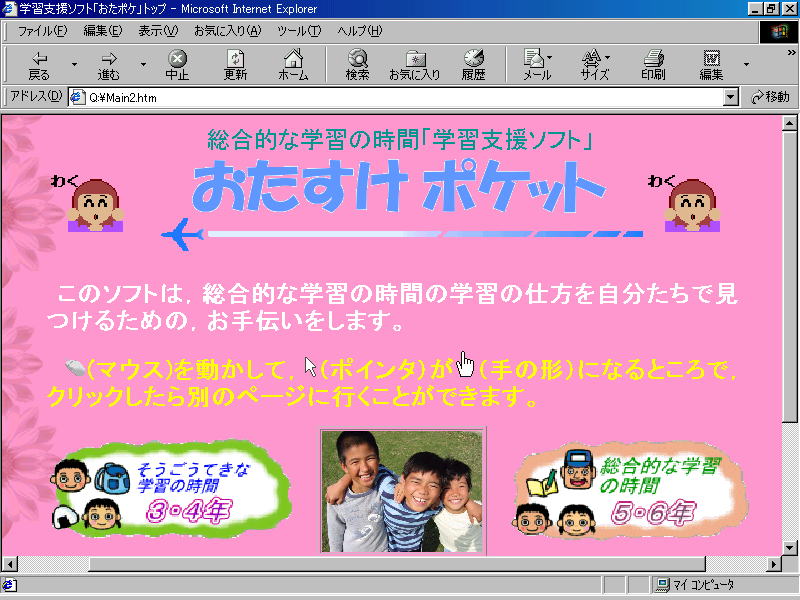Go home via the ホーム icon
This screenshot has height=600, width=800.
293,65
